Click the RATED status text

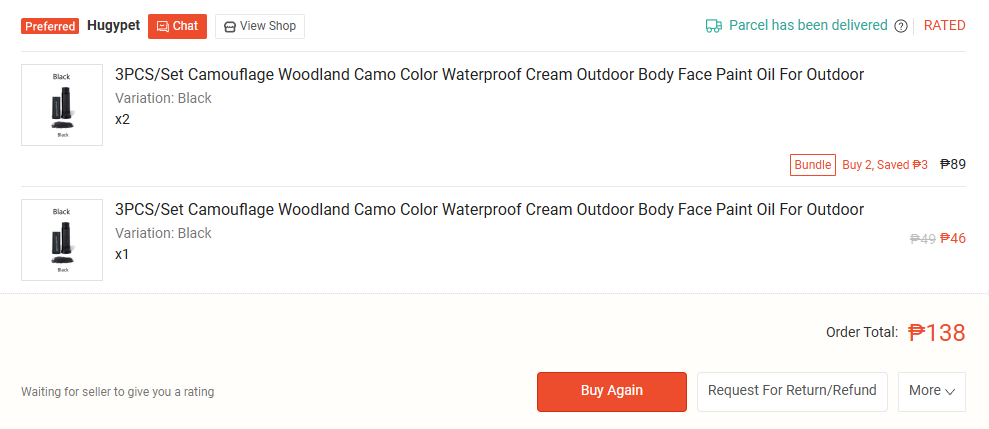(x=944, y=26)
